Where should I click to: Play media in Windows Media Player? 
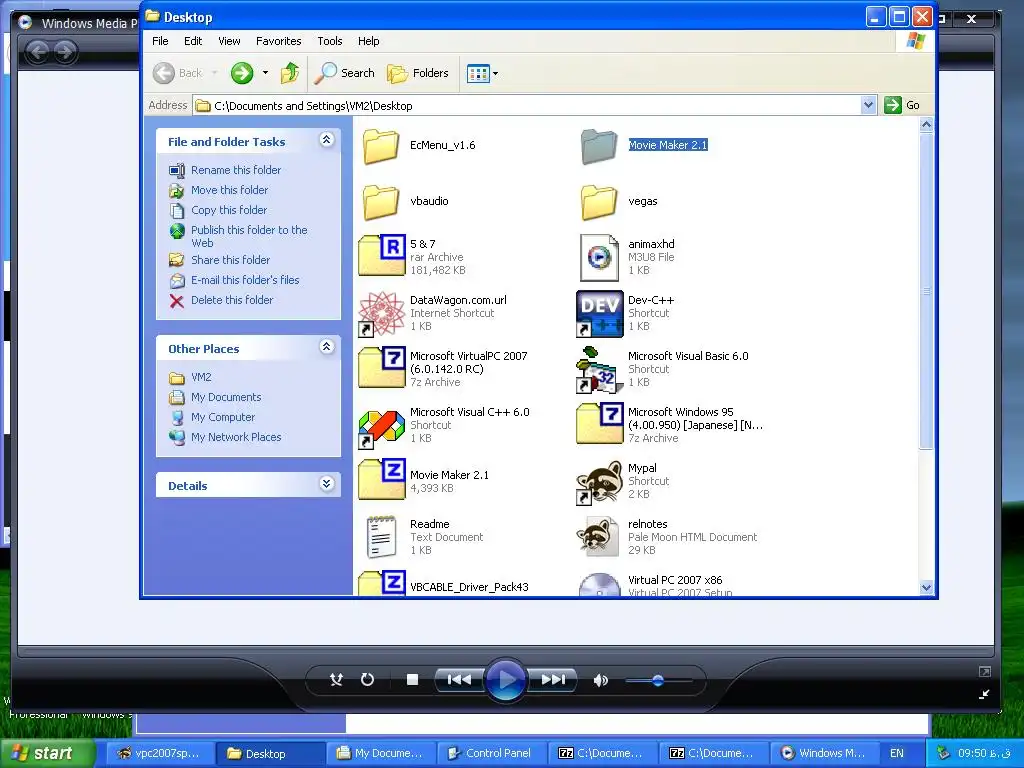pyautogui.click(x=505, y=680)
